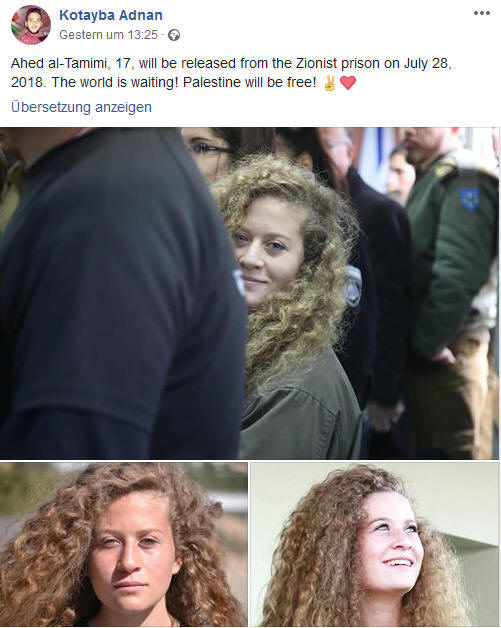Show translation via 'Übersetzung anzeigen'
Image resolution: width=501 pixels, height=628 pixels.
pyautogui.click(x=81, y=107)
